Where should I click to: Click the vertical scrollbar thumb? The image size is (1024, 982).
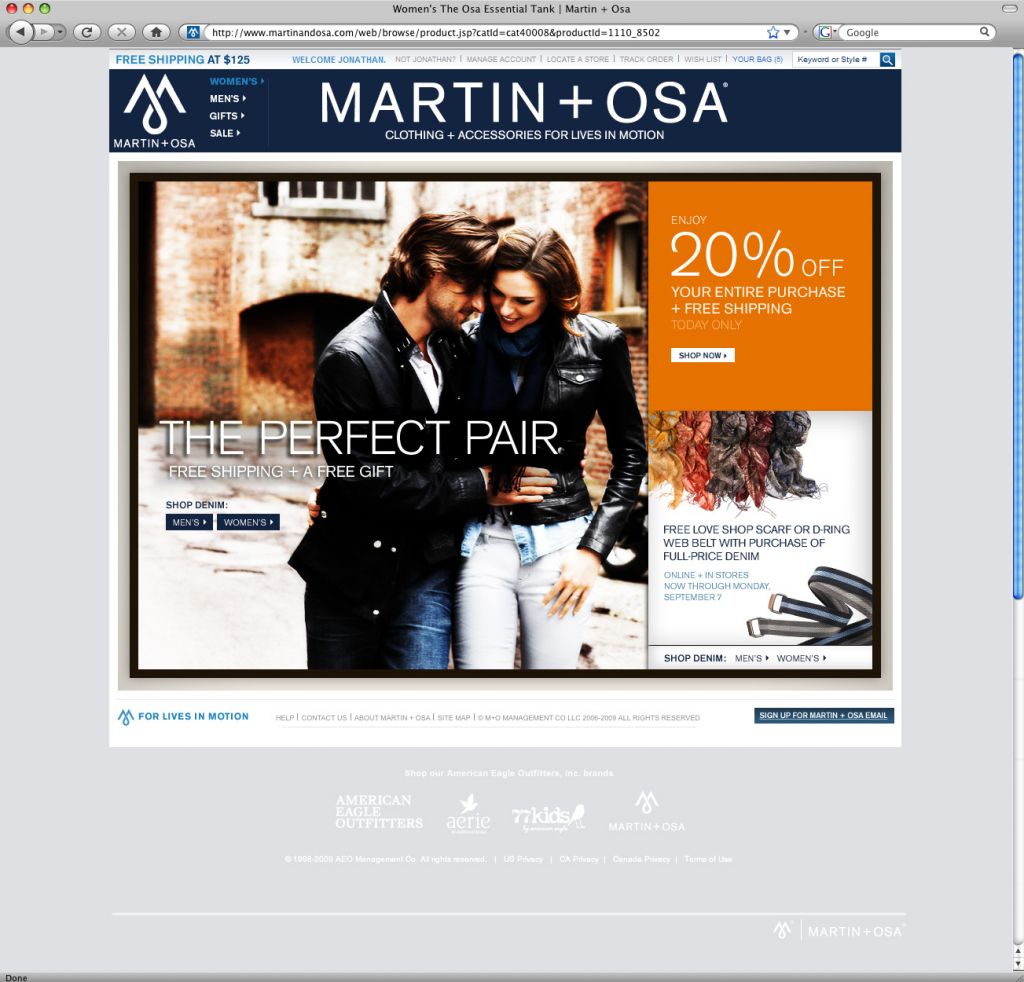(x=1017, y=325)
